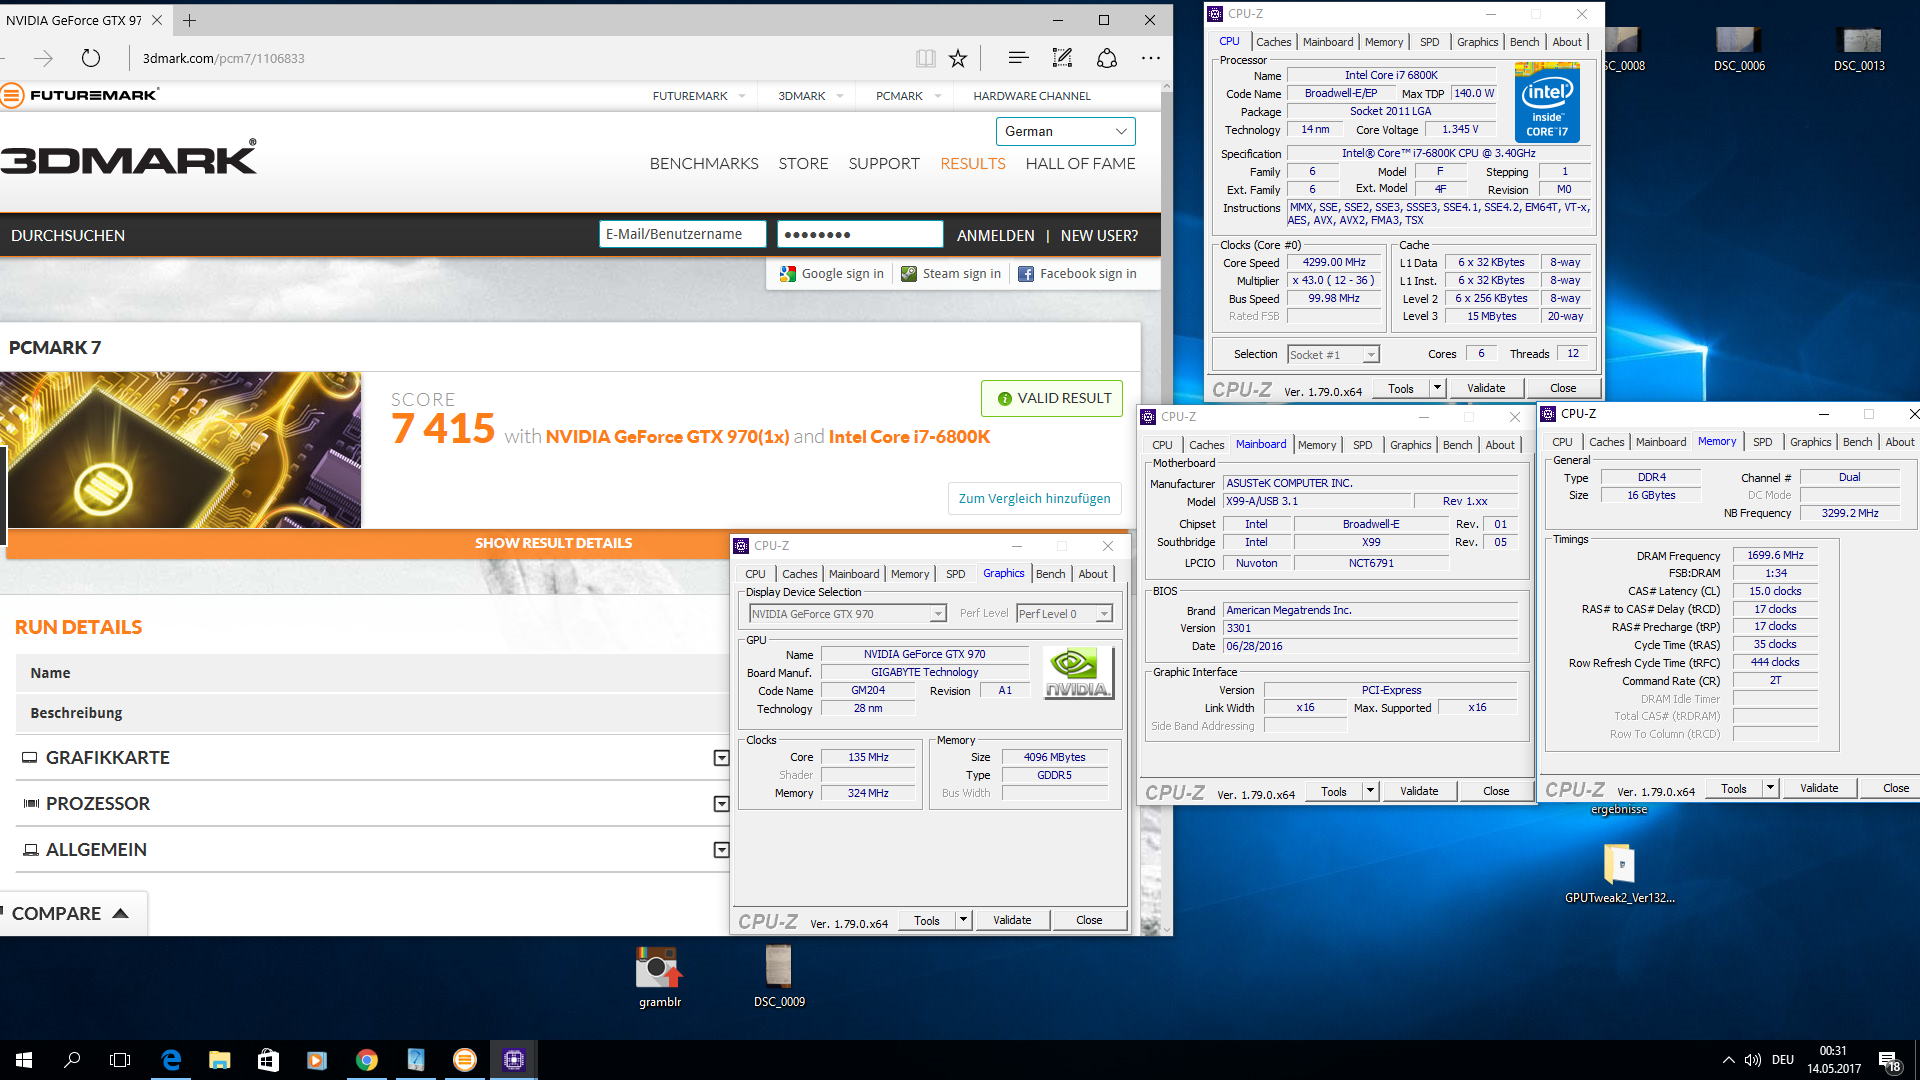Click Zum Vergleich hinzufügen button
The height and width of the screenshot is (1080, 1920).
click(1034, 498)
